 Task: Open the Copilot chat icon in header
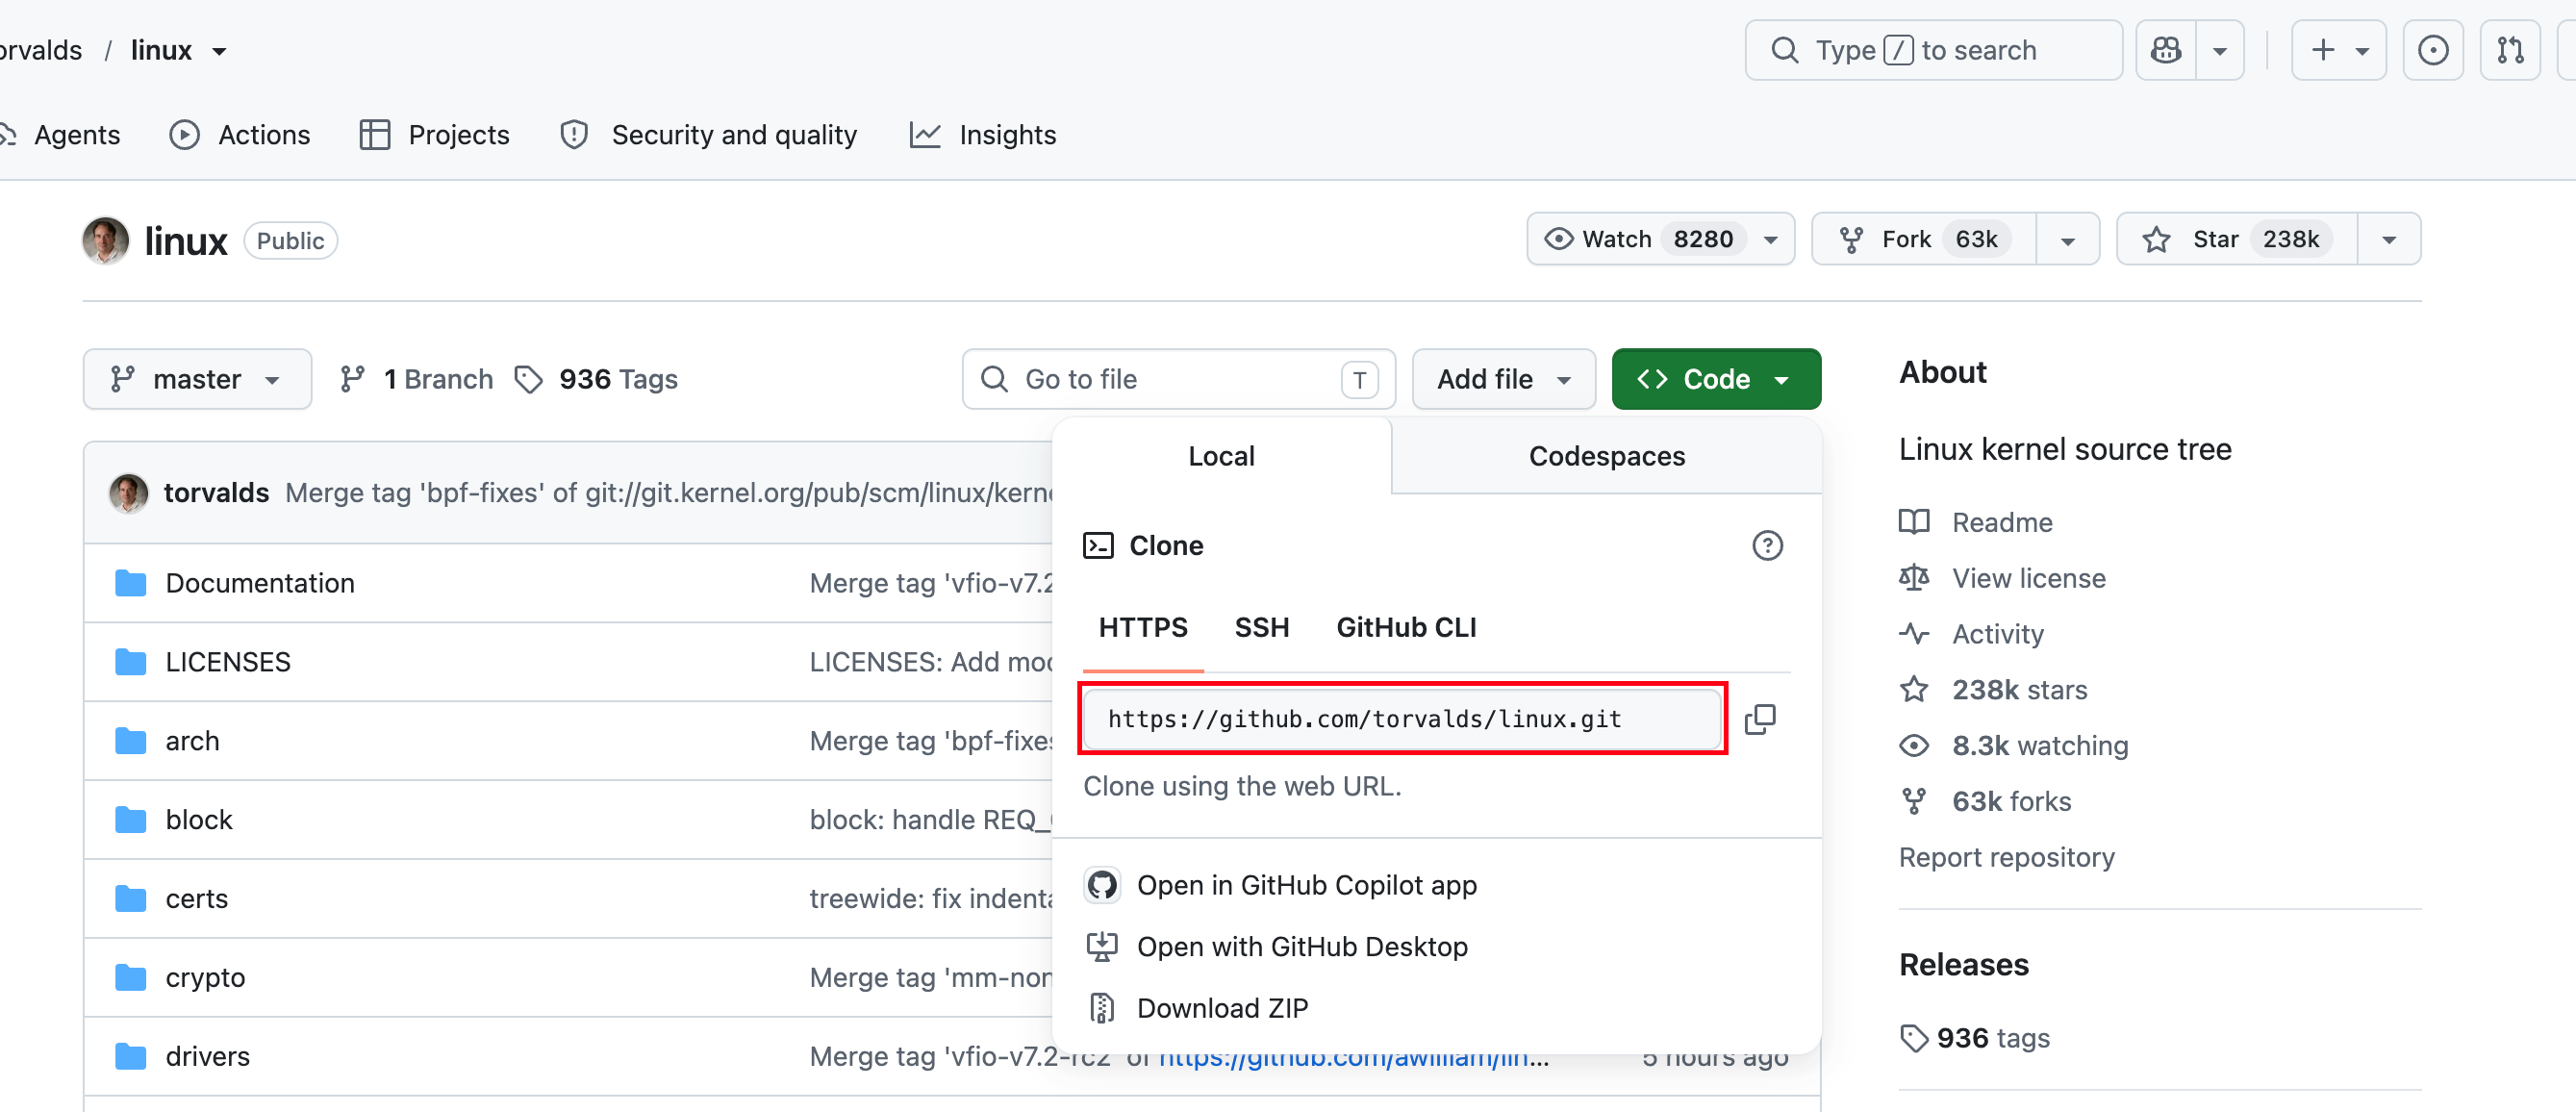coord(2166,50)
